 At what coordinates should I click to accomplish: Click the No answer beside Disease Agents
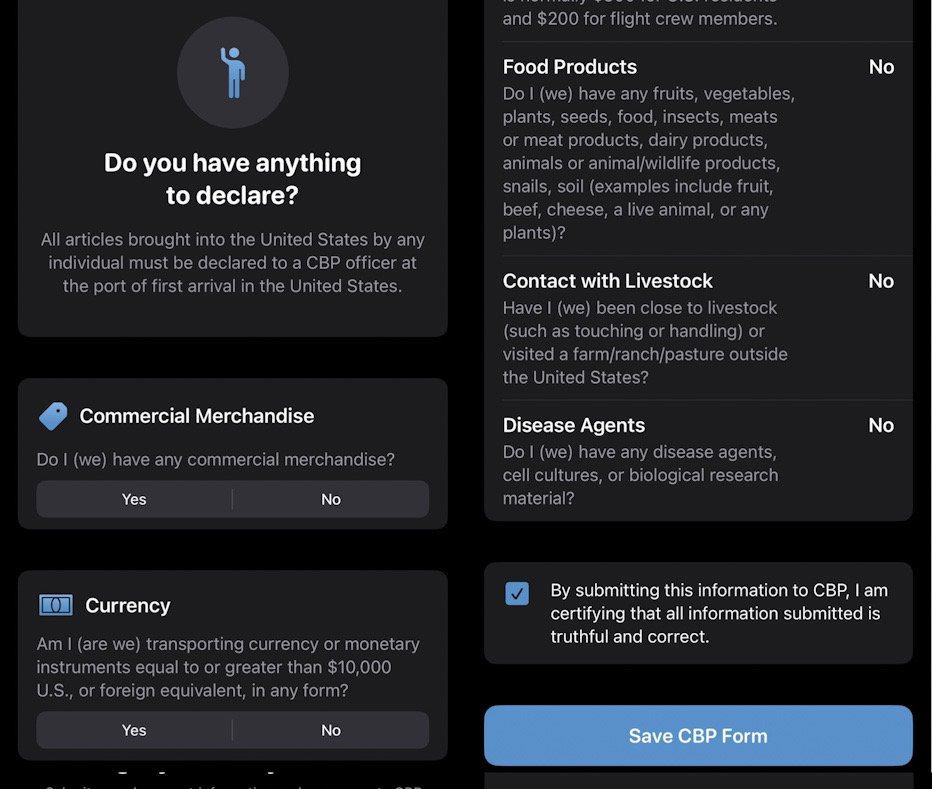pyautogui.click(x=881, y=425)
